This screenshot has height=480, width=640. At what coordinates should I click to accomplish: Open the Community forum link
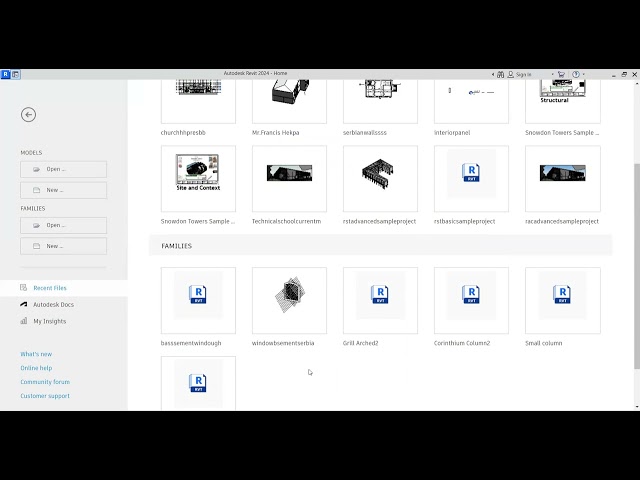click(x=45, y=382)
